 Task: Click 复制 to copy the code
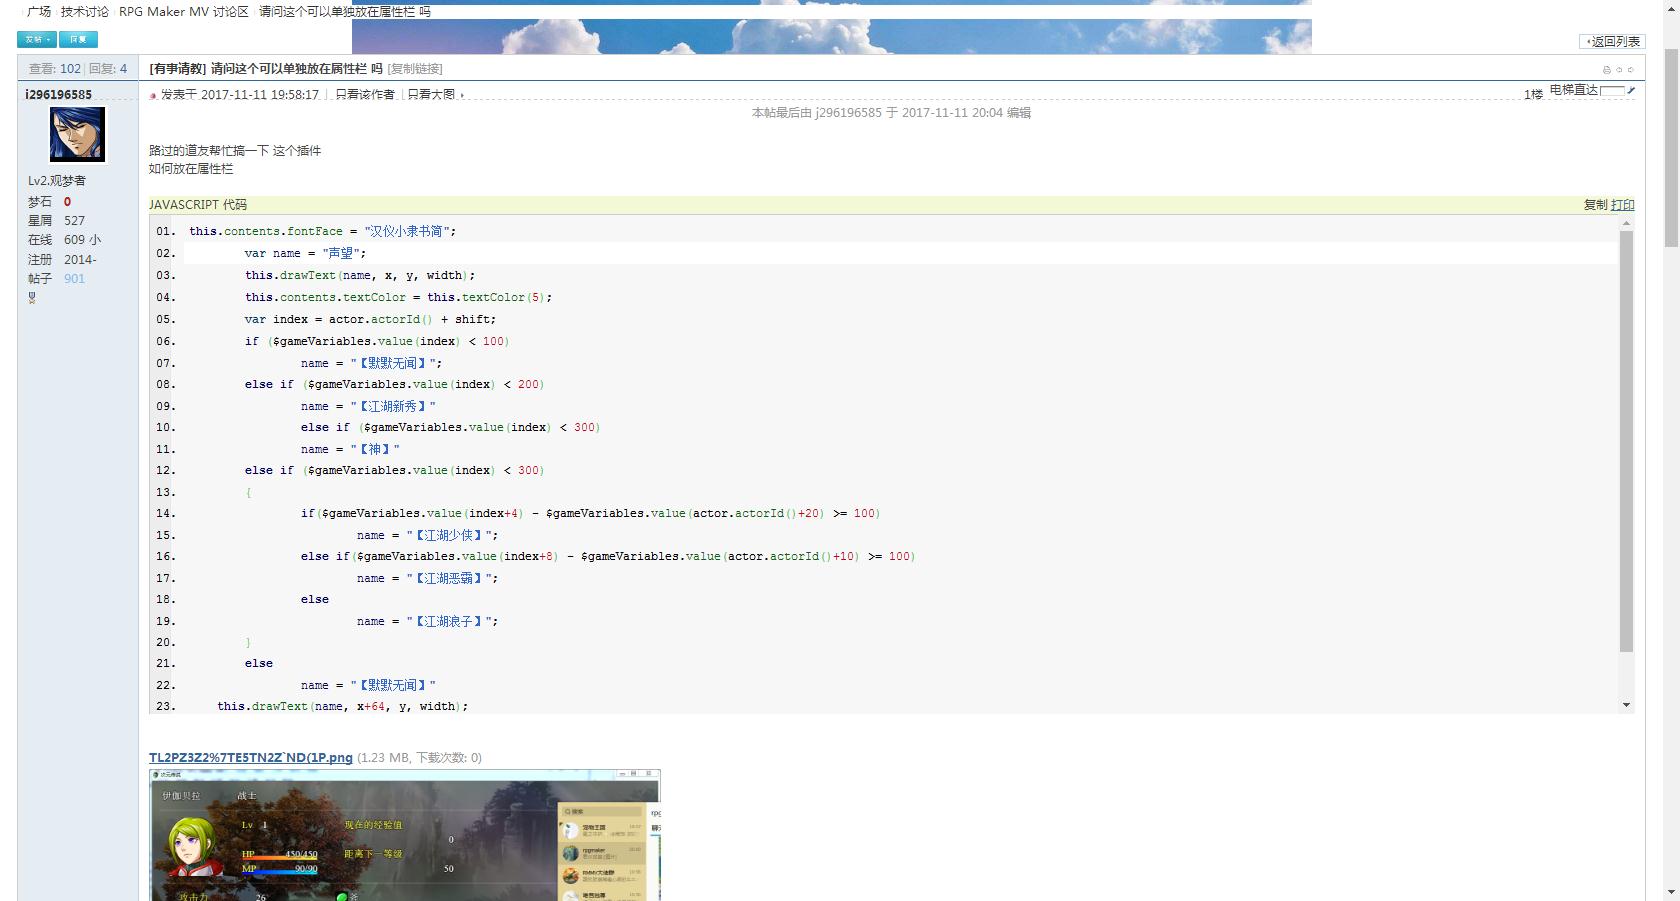point(1595,204)
